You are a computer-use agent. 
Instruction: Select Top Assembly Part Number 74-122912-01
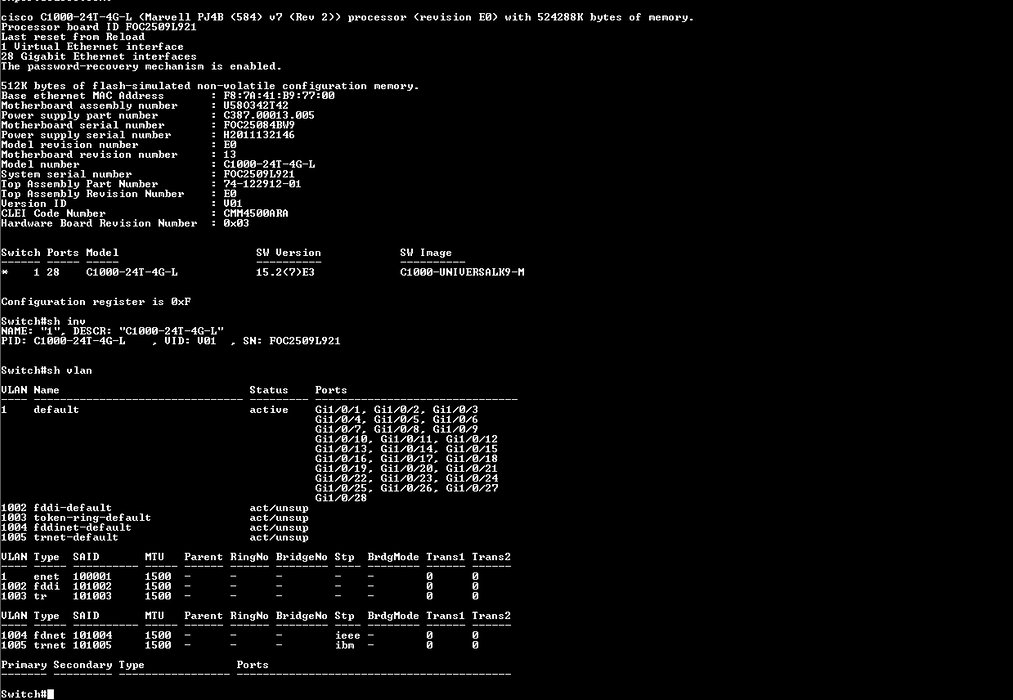[x=262, y=184]
